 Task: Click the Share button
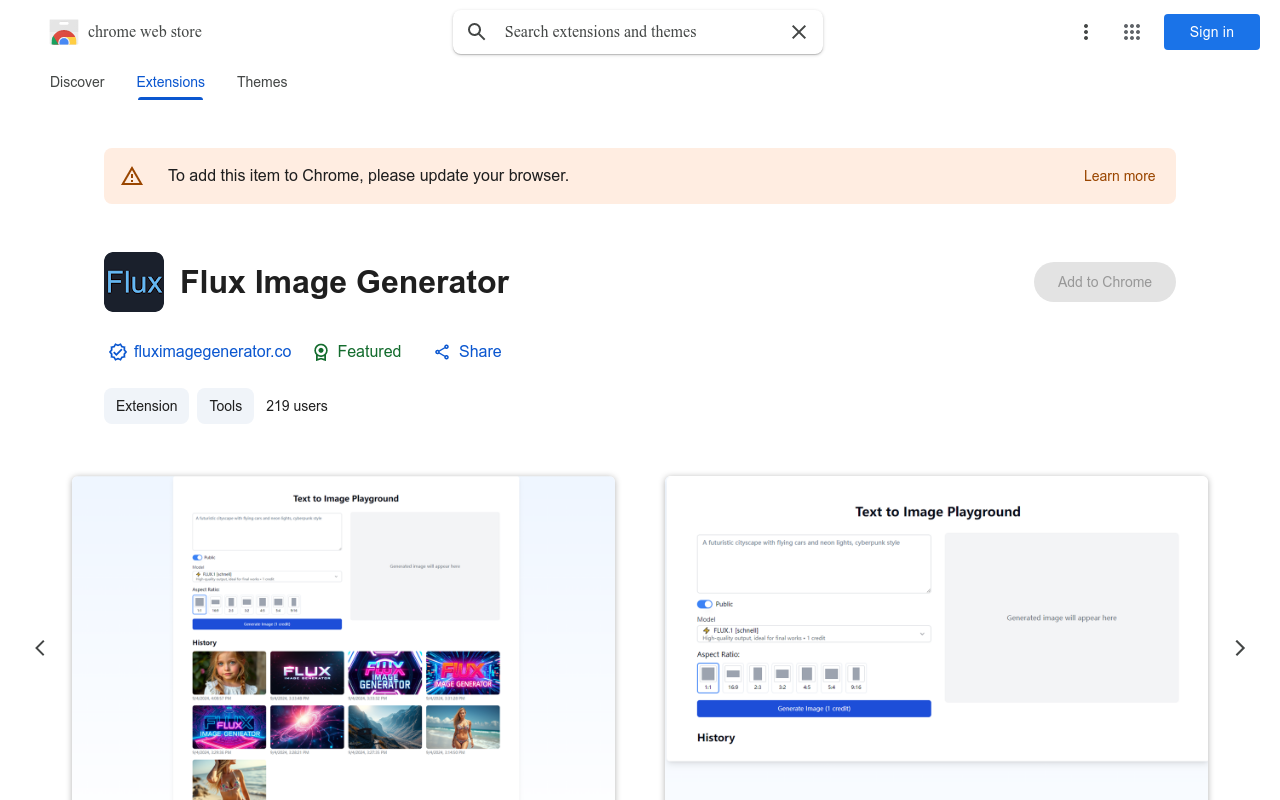[x=467, y=352]
